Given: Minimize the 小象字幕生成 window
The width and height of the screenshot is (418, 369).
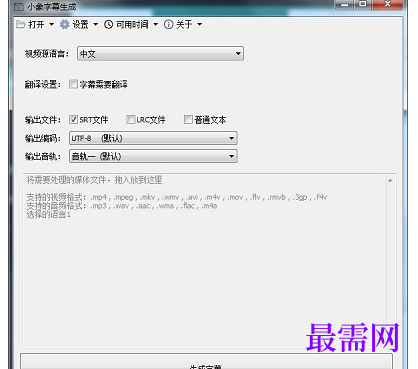Looking at the screenshot, I should coord(345,4).
